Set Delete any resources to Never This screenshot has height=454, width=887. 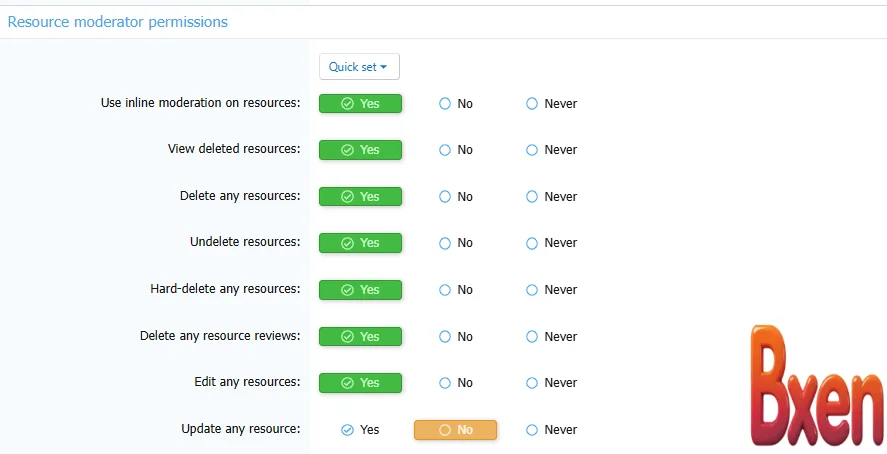point(551,197)
